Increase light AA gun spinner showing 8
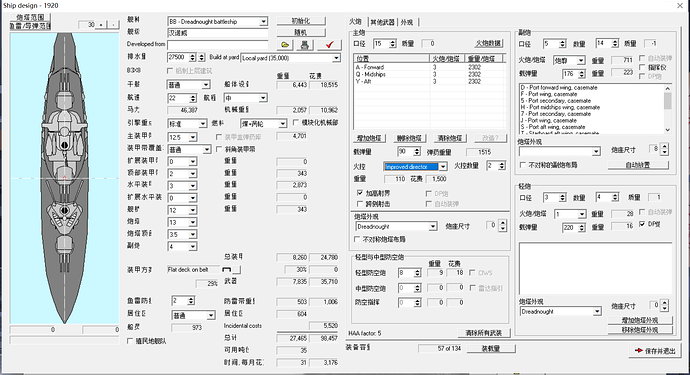Screen dimensions: 690x375 [417, 271]
